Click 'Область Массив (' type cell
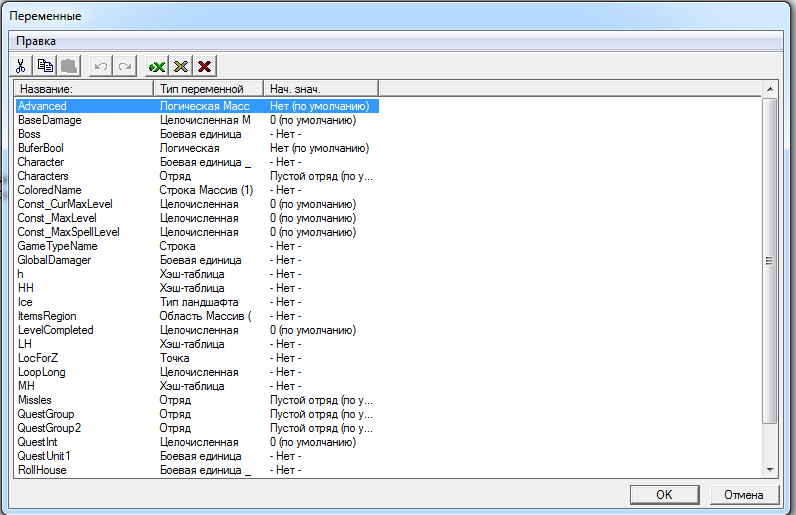Viewport: 796px width, 515px height. 205,316
